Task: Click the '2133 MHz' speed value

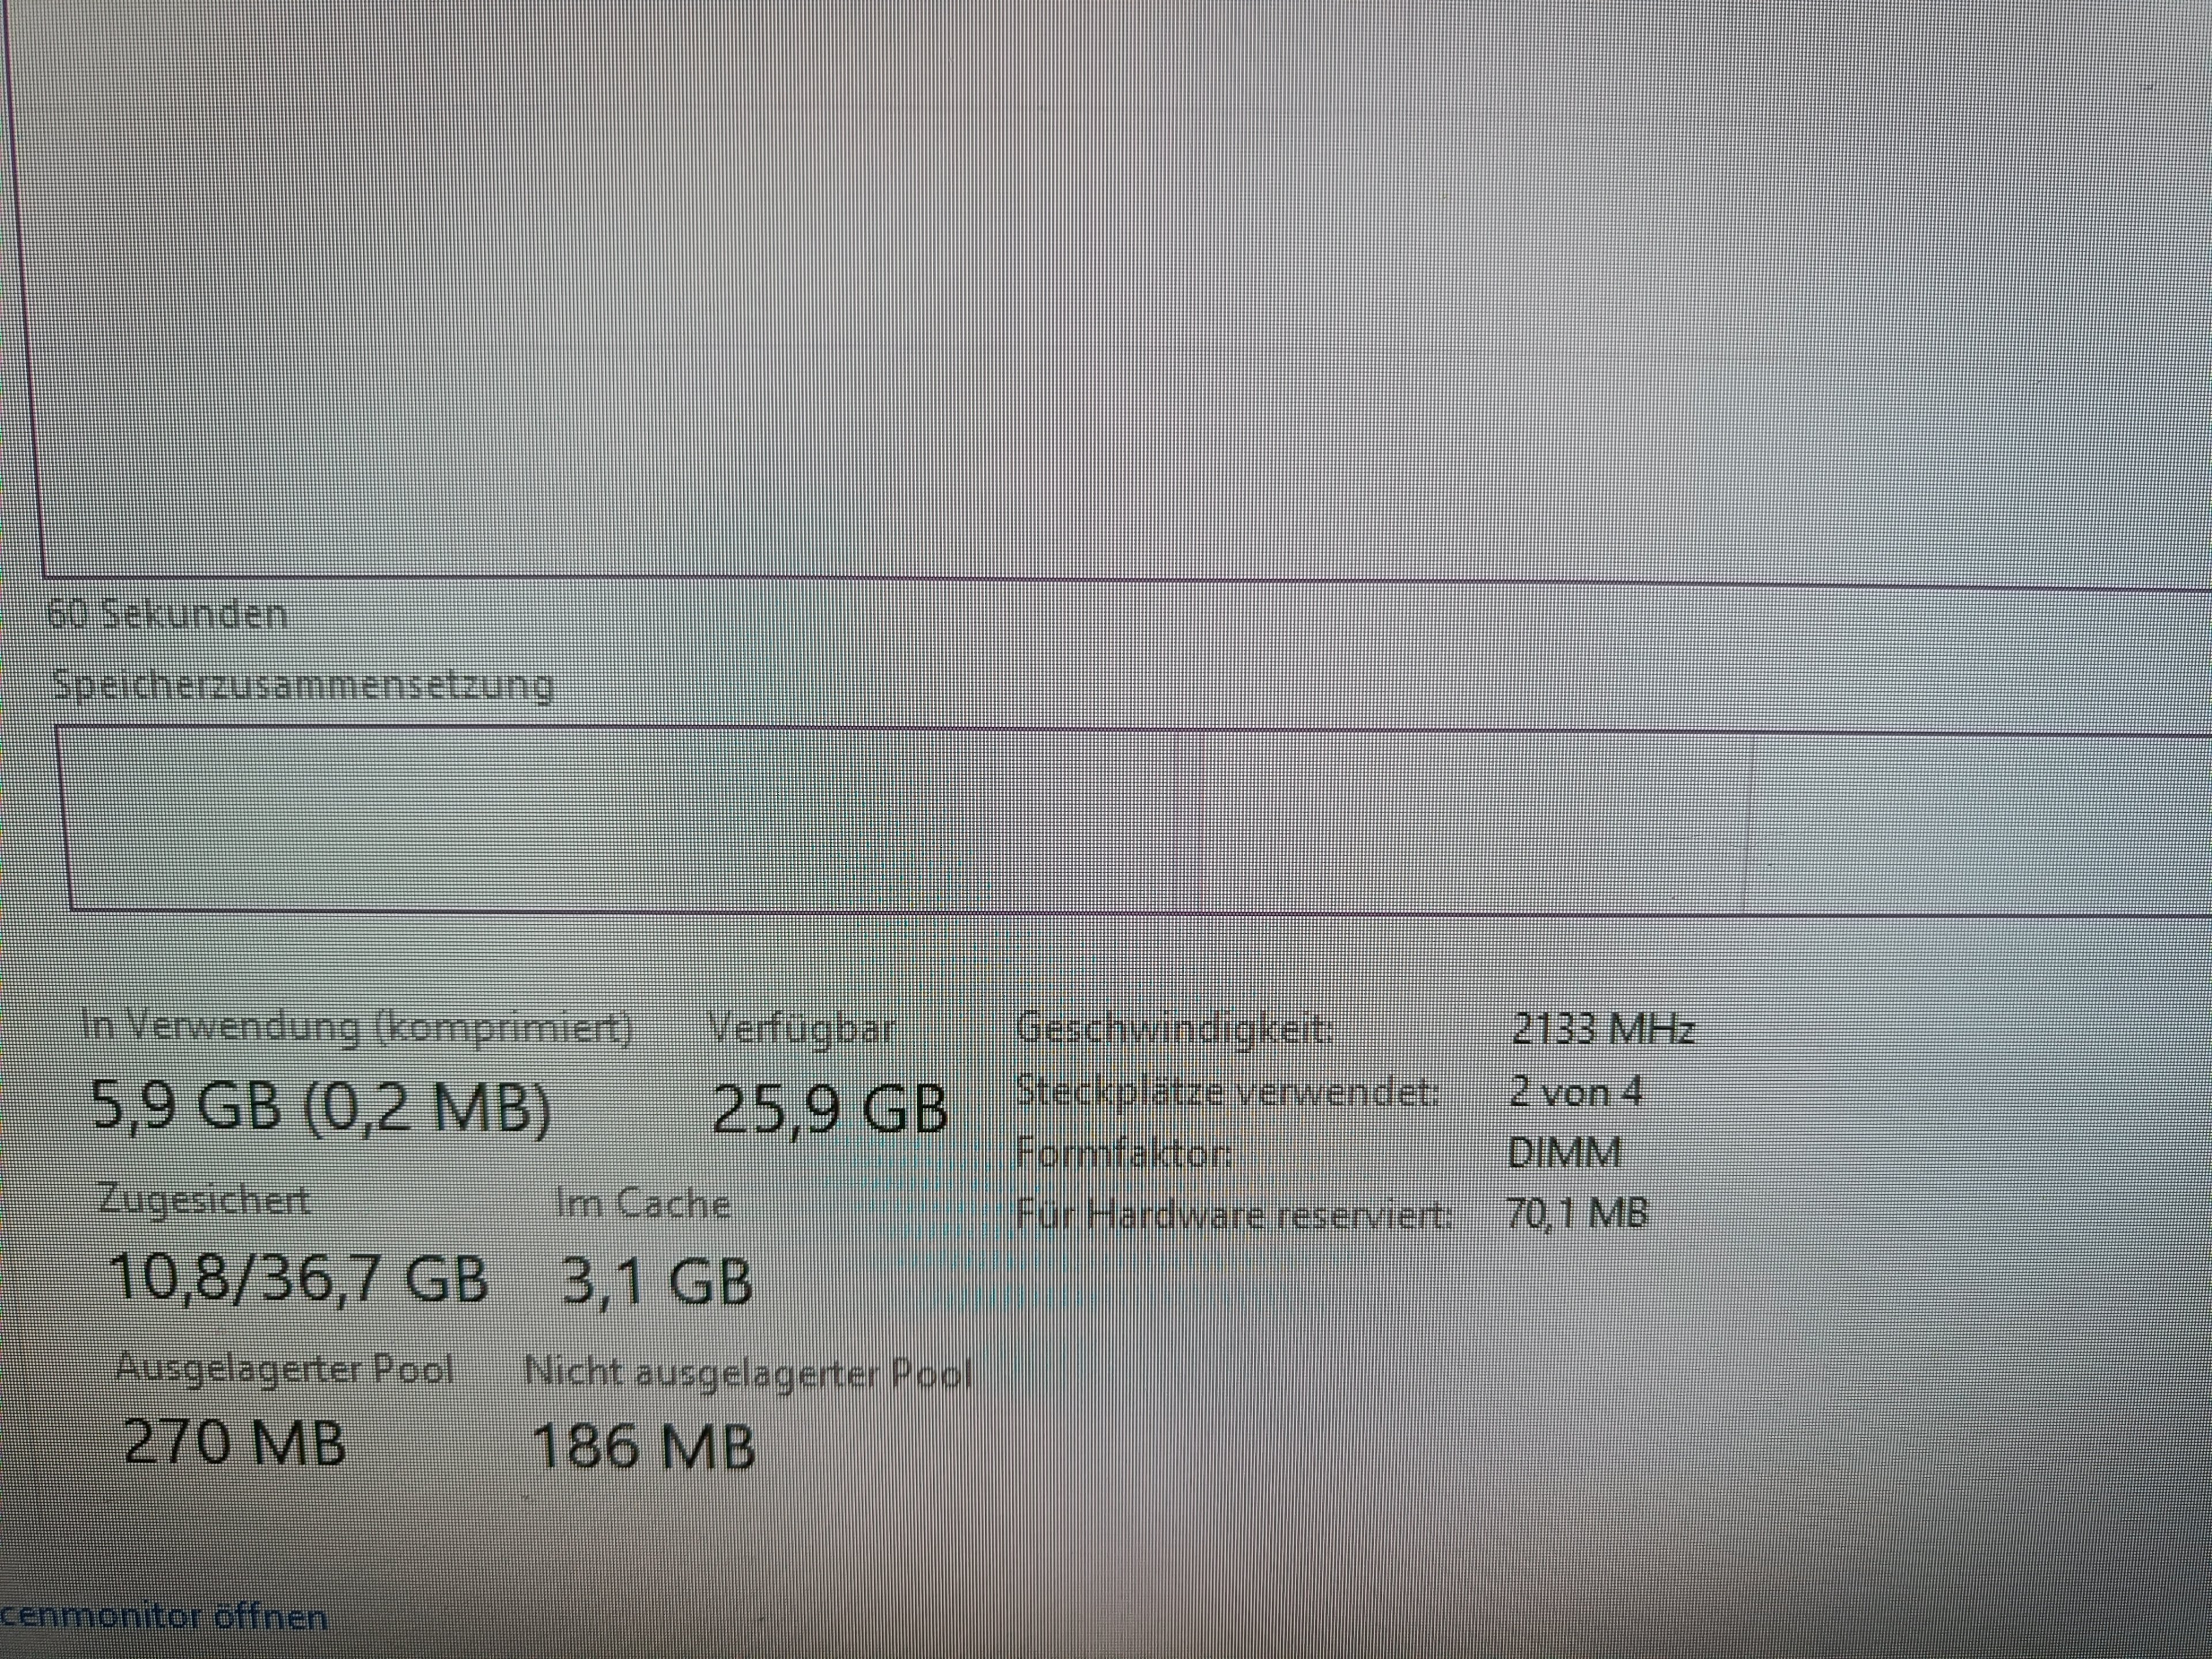Action: [x=1603, y=1029]
